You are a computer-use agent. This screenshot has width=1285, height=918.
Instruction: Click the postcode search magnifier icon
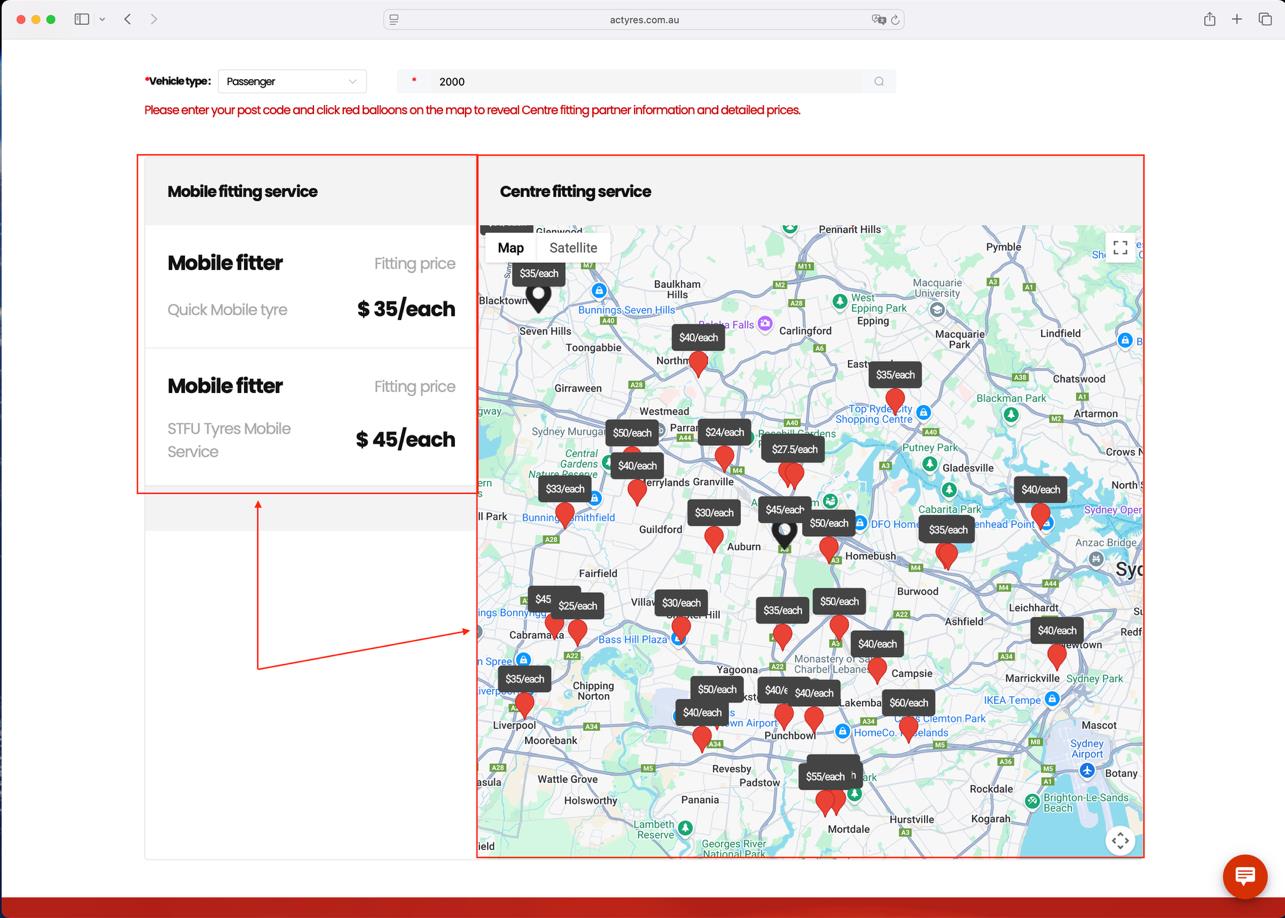tap(879, 82)
